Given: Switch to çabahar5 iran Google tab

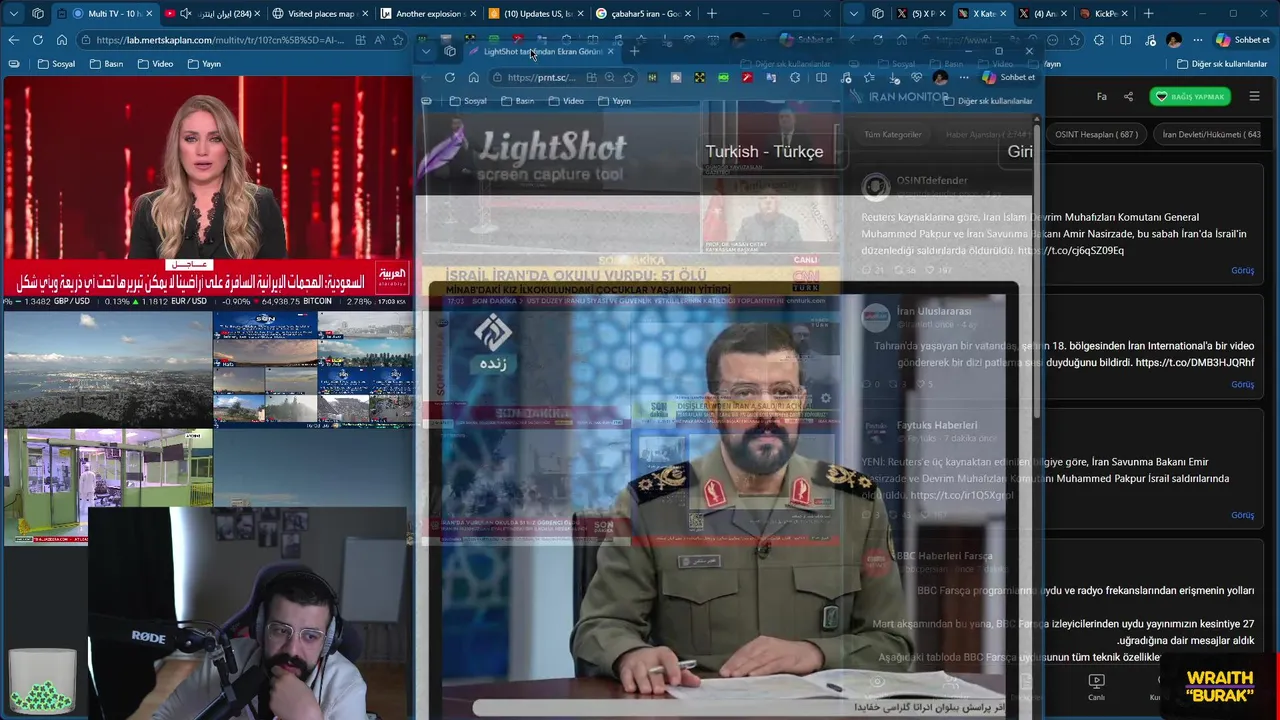Looking at the screenshot, I should pyautogui.click(x=643, y=14).
